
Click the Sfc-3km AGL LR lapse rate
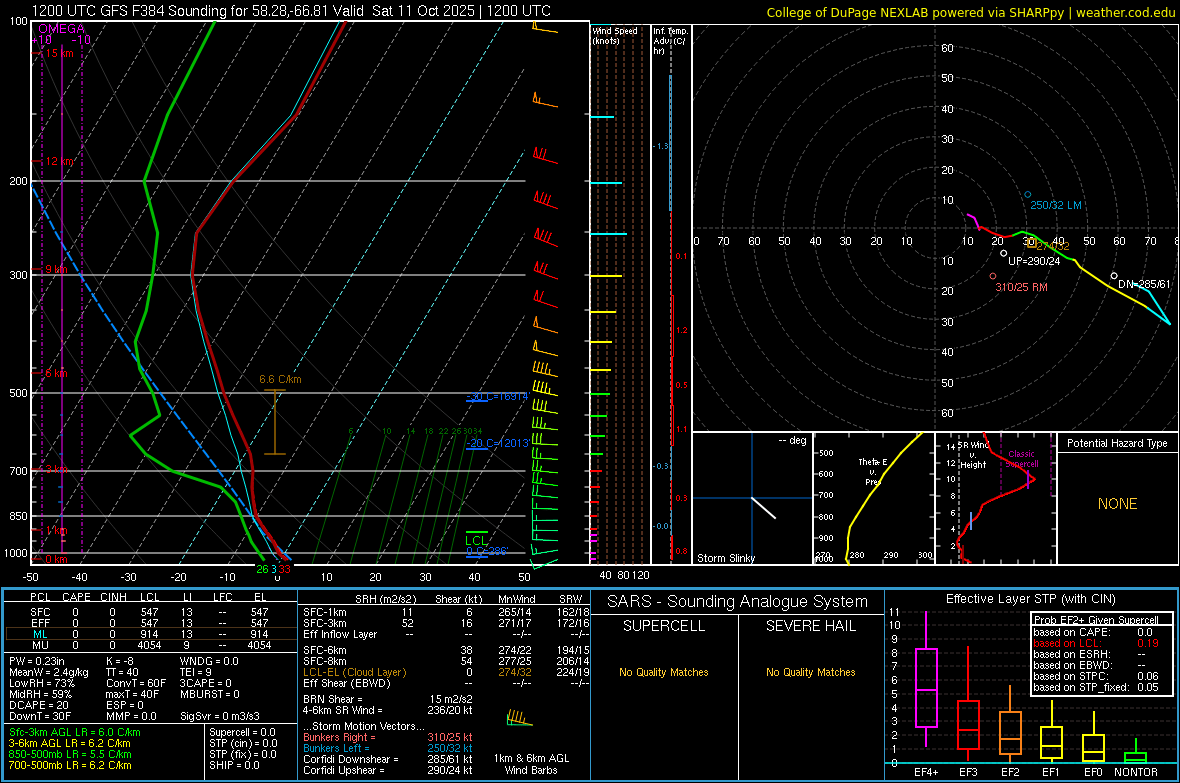point(75,732)
